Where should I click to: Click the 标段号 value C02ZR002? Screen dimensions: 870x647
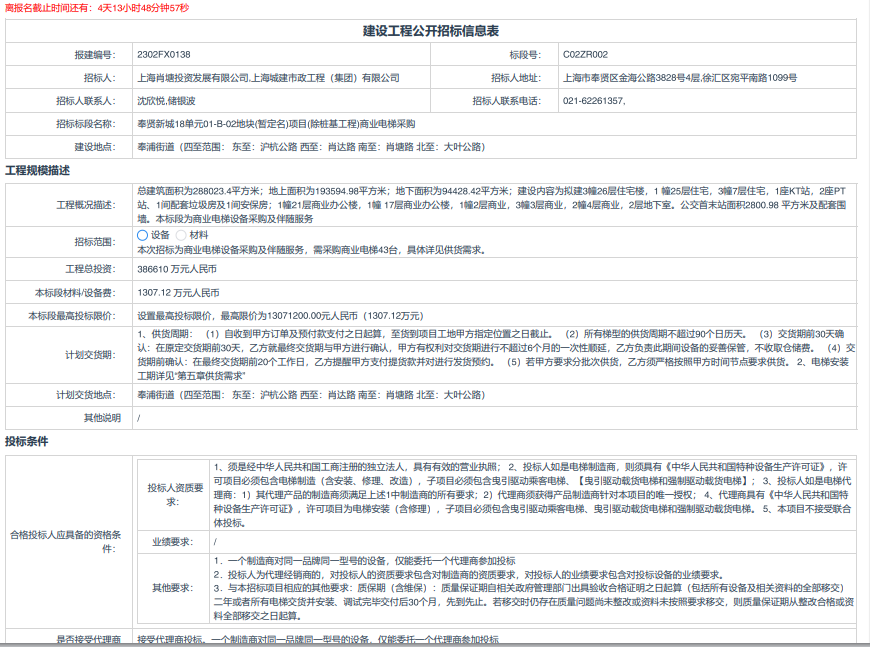[585, 55]
